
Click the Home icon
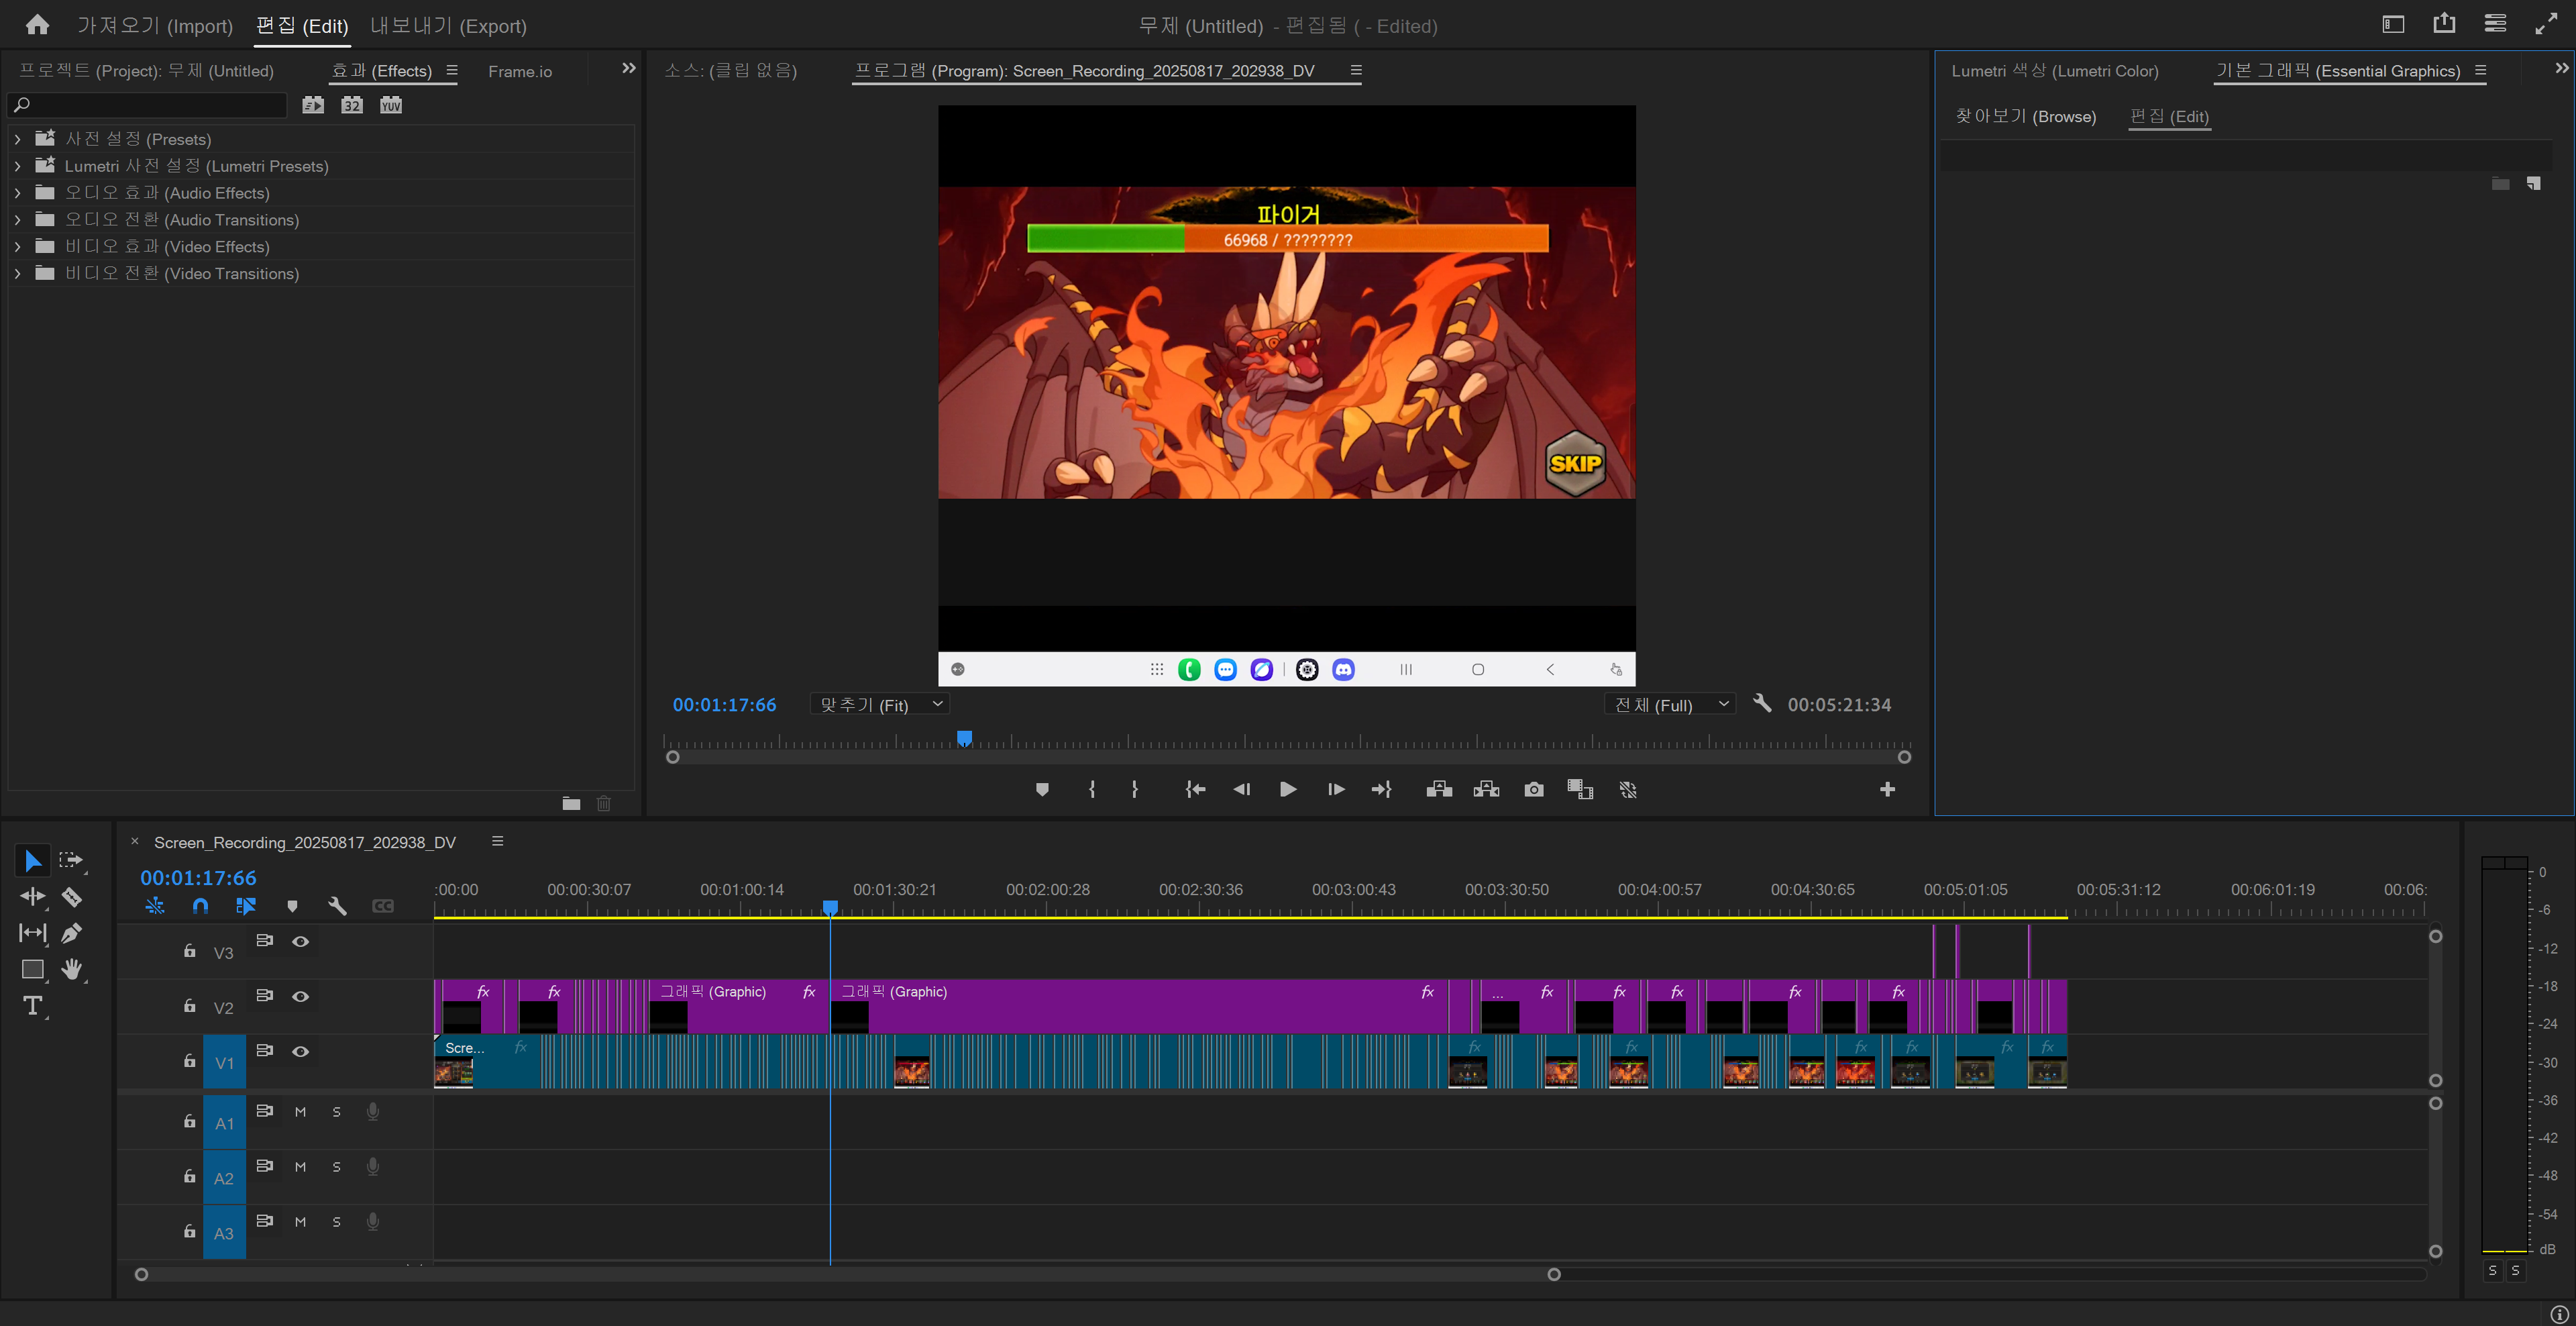click(37, 25)
